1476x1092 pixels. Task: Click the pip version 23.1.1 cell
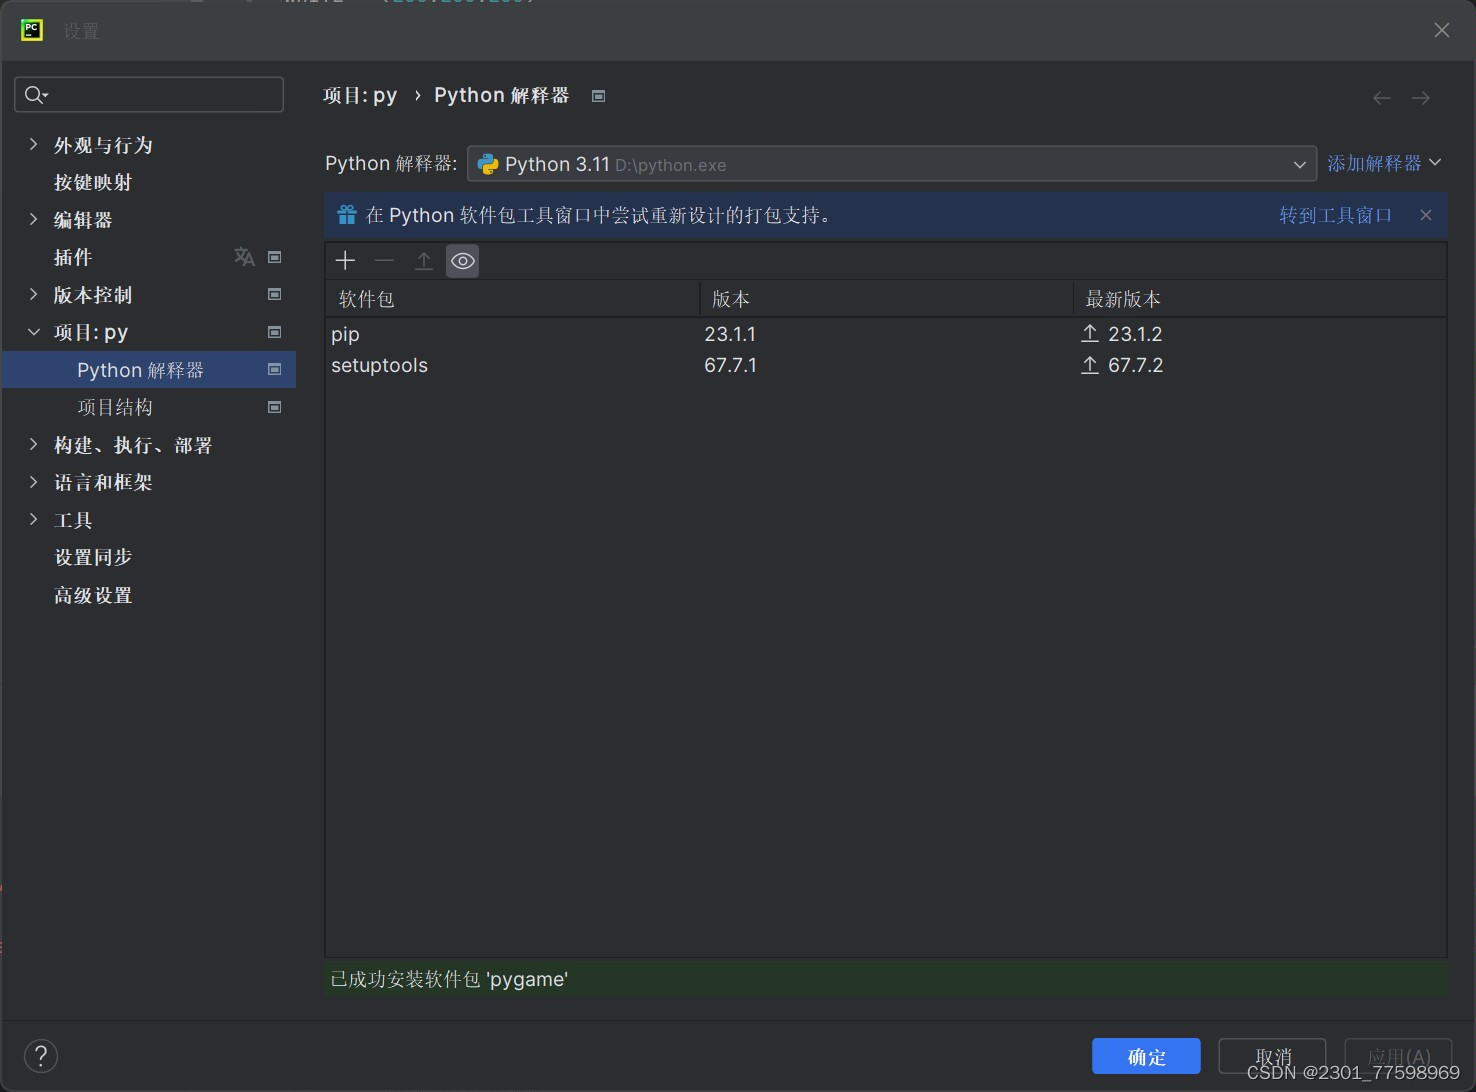(x=730, y=334)
